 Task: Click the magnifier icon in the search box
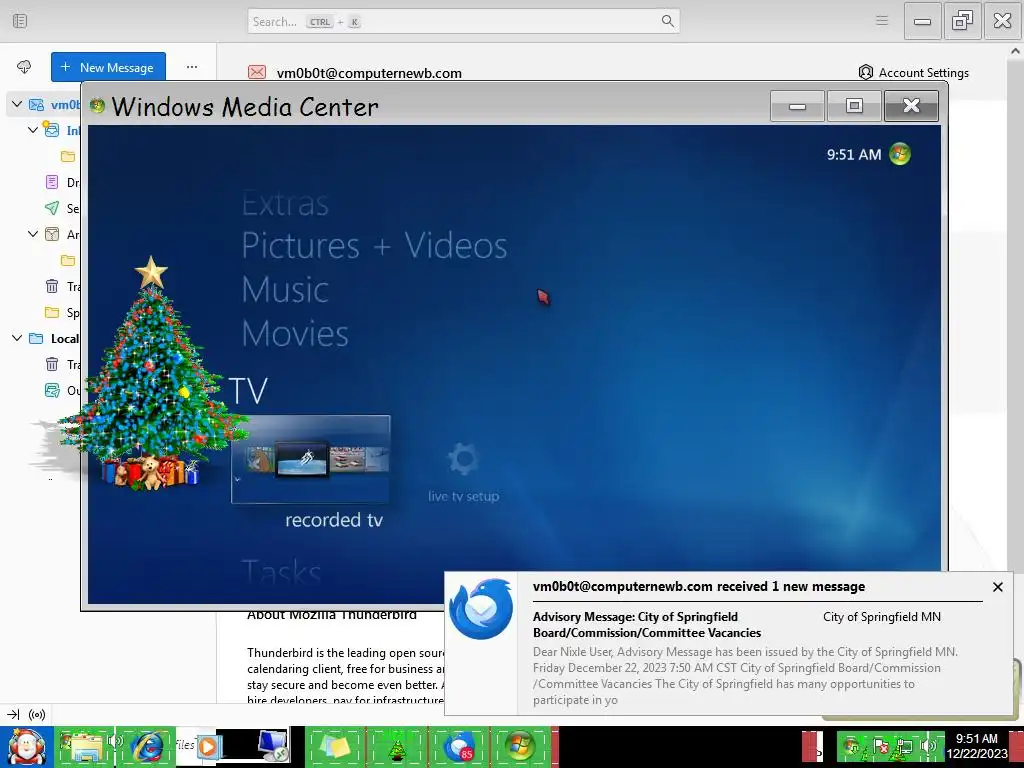tap(667, 21)
